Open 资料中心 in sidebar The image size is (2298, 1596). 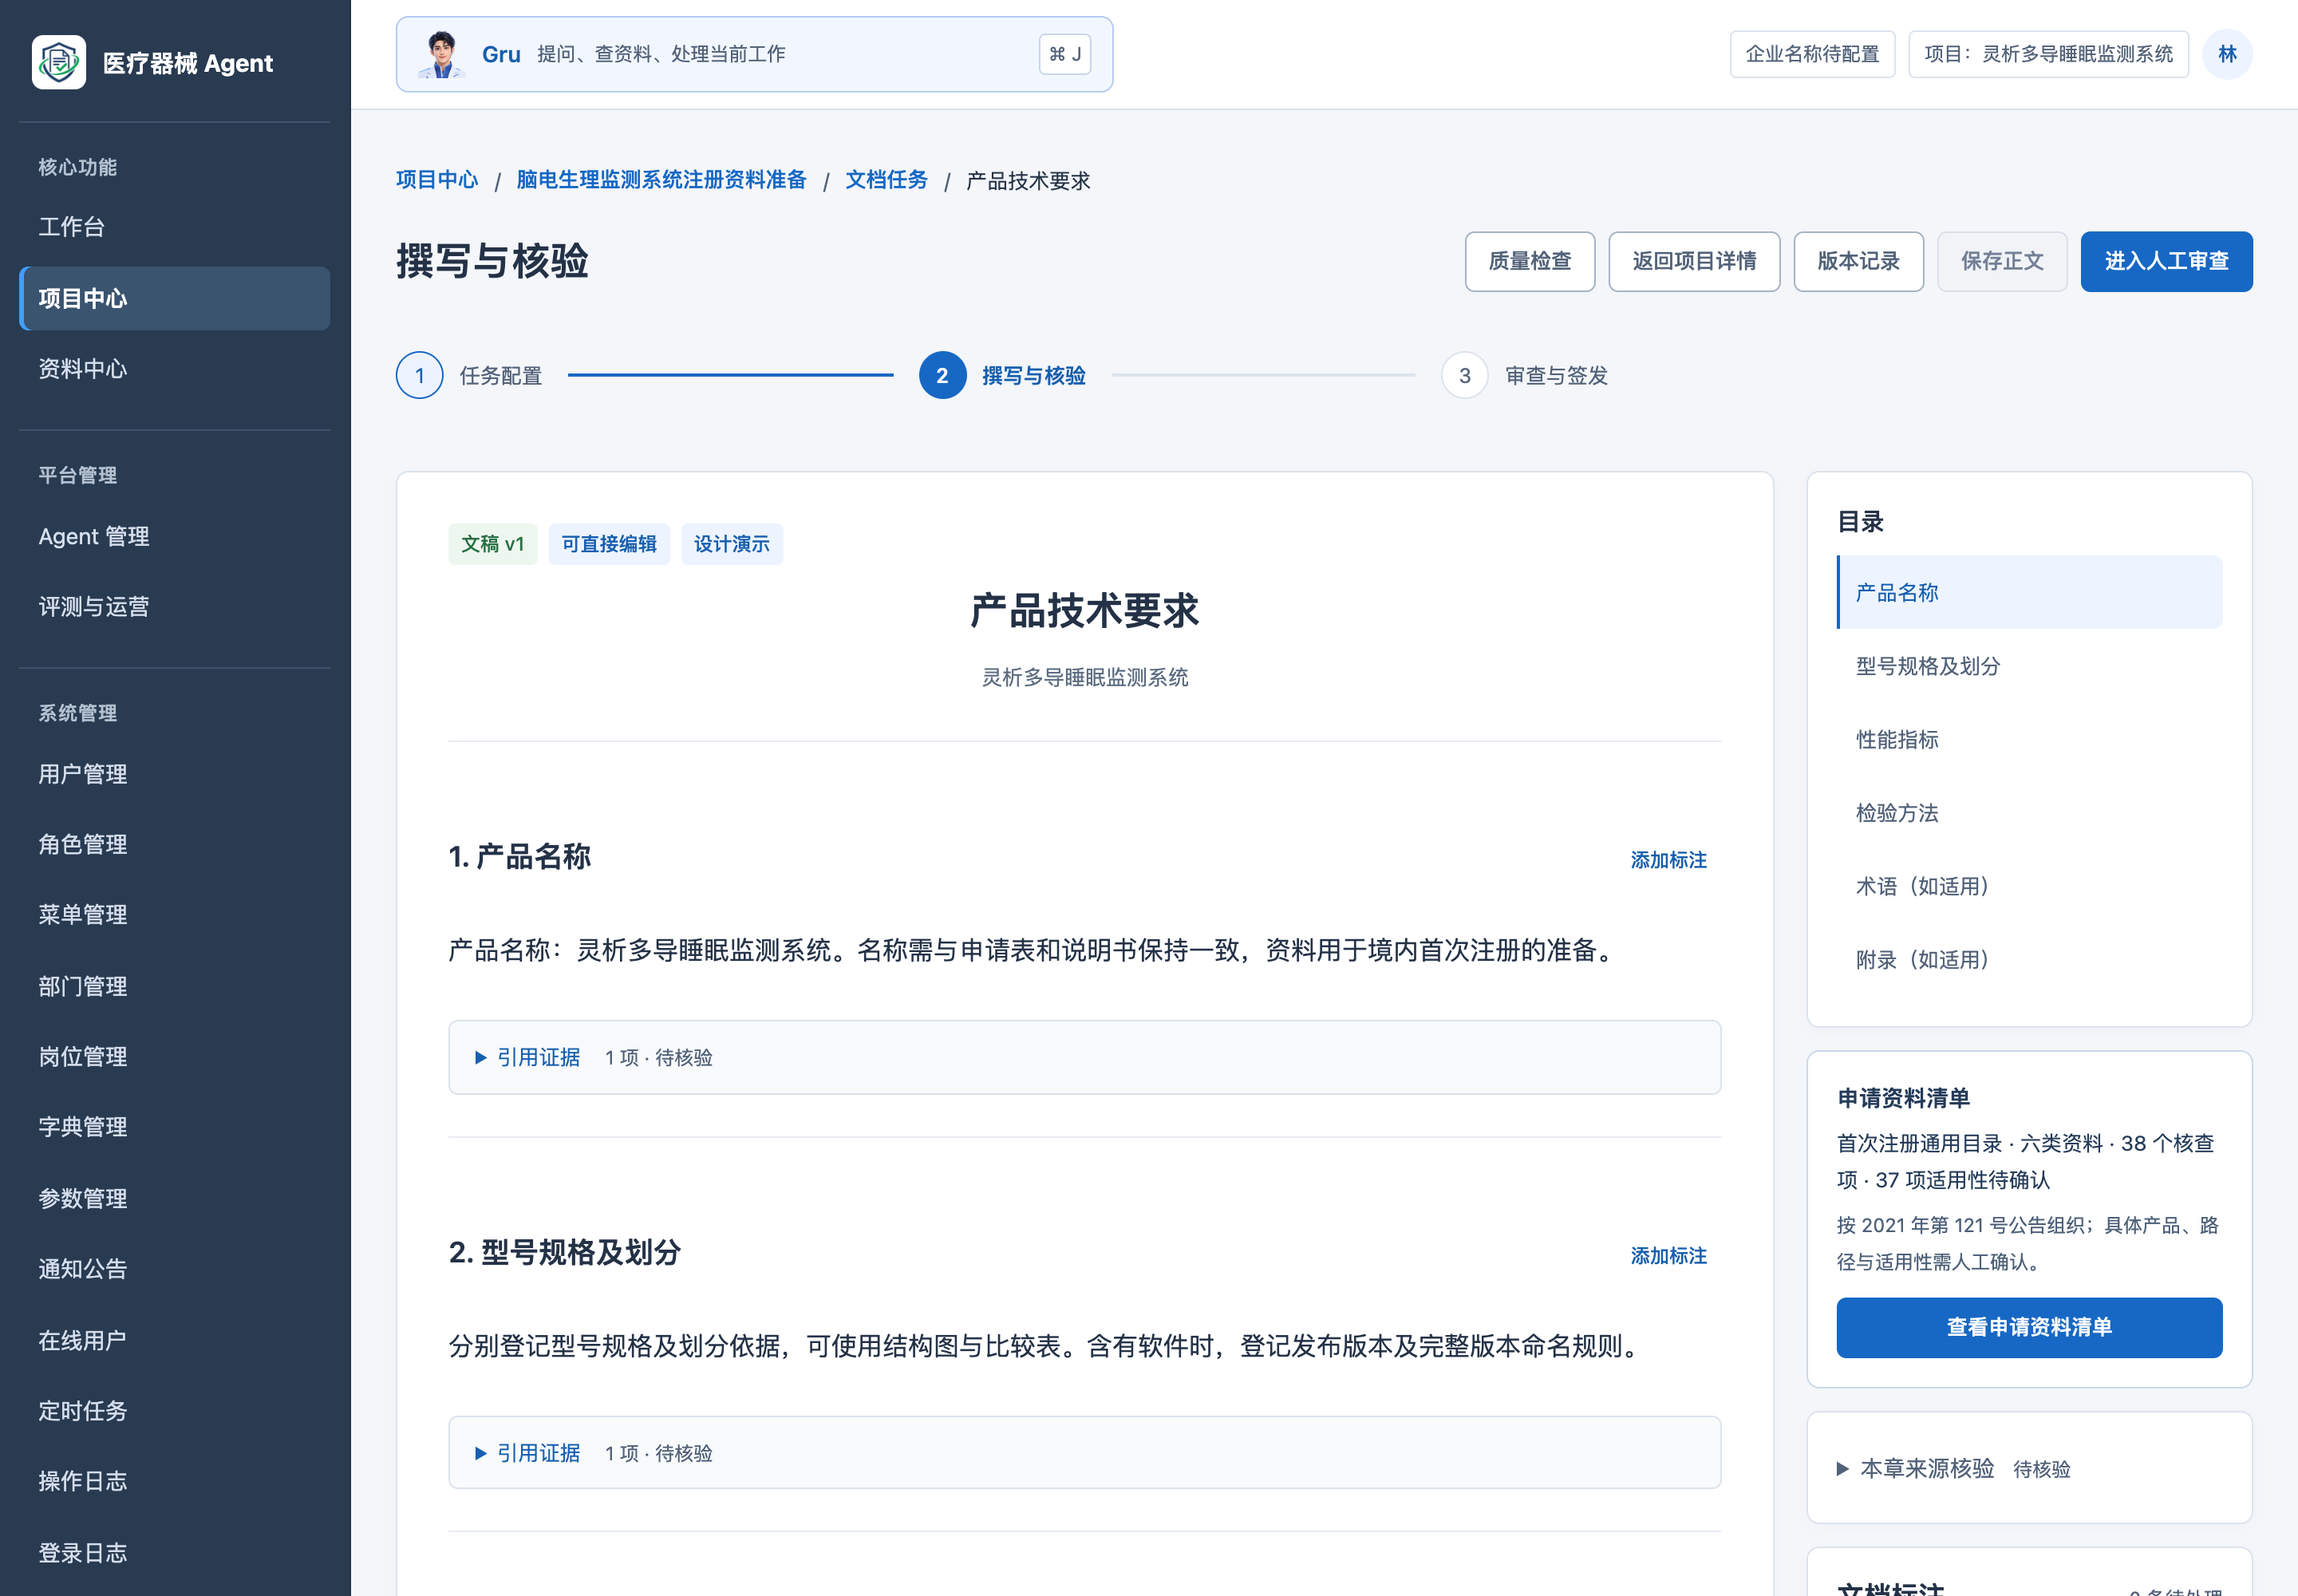coord(174,369)
